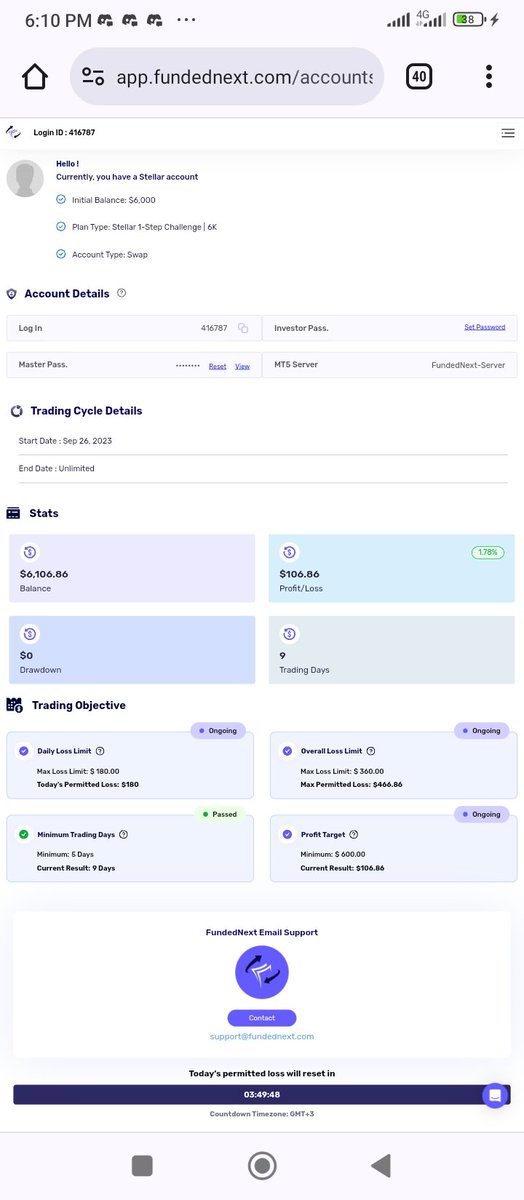Click the FundedNext-Server value
Image resolution: width=524 pixels, height=1200 pixels.
click(x=468, y=366)
